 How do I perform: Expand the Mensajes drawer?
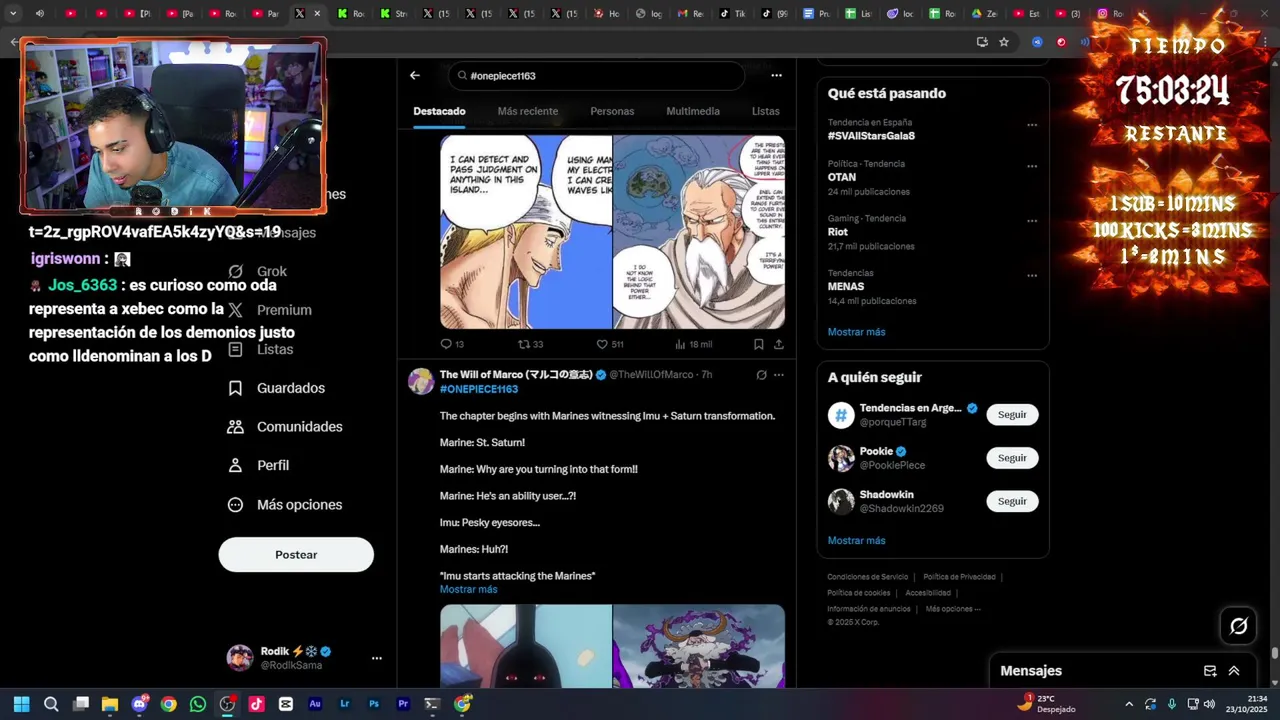(1234, 671)
